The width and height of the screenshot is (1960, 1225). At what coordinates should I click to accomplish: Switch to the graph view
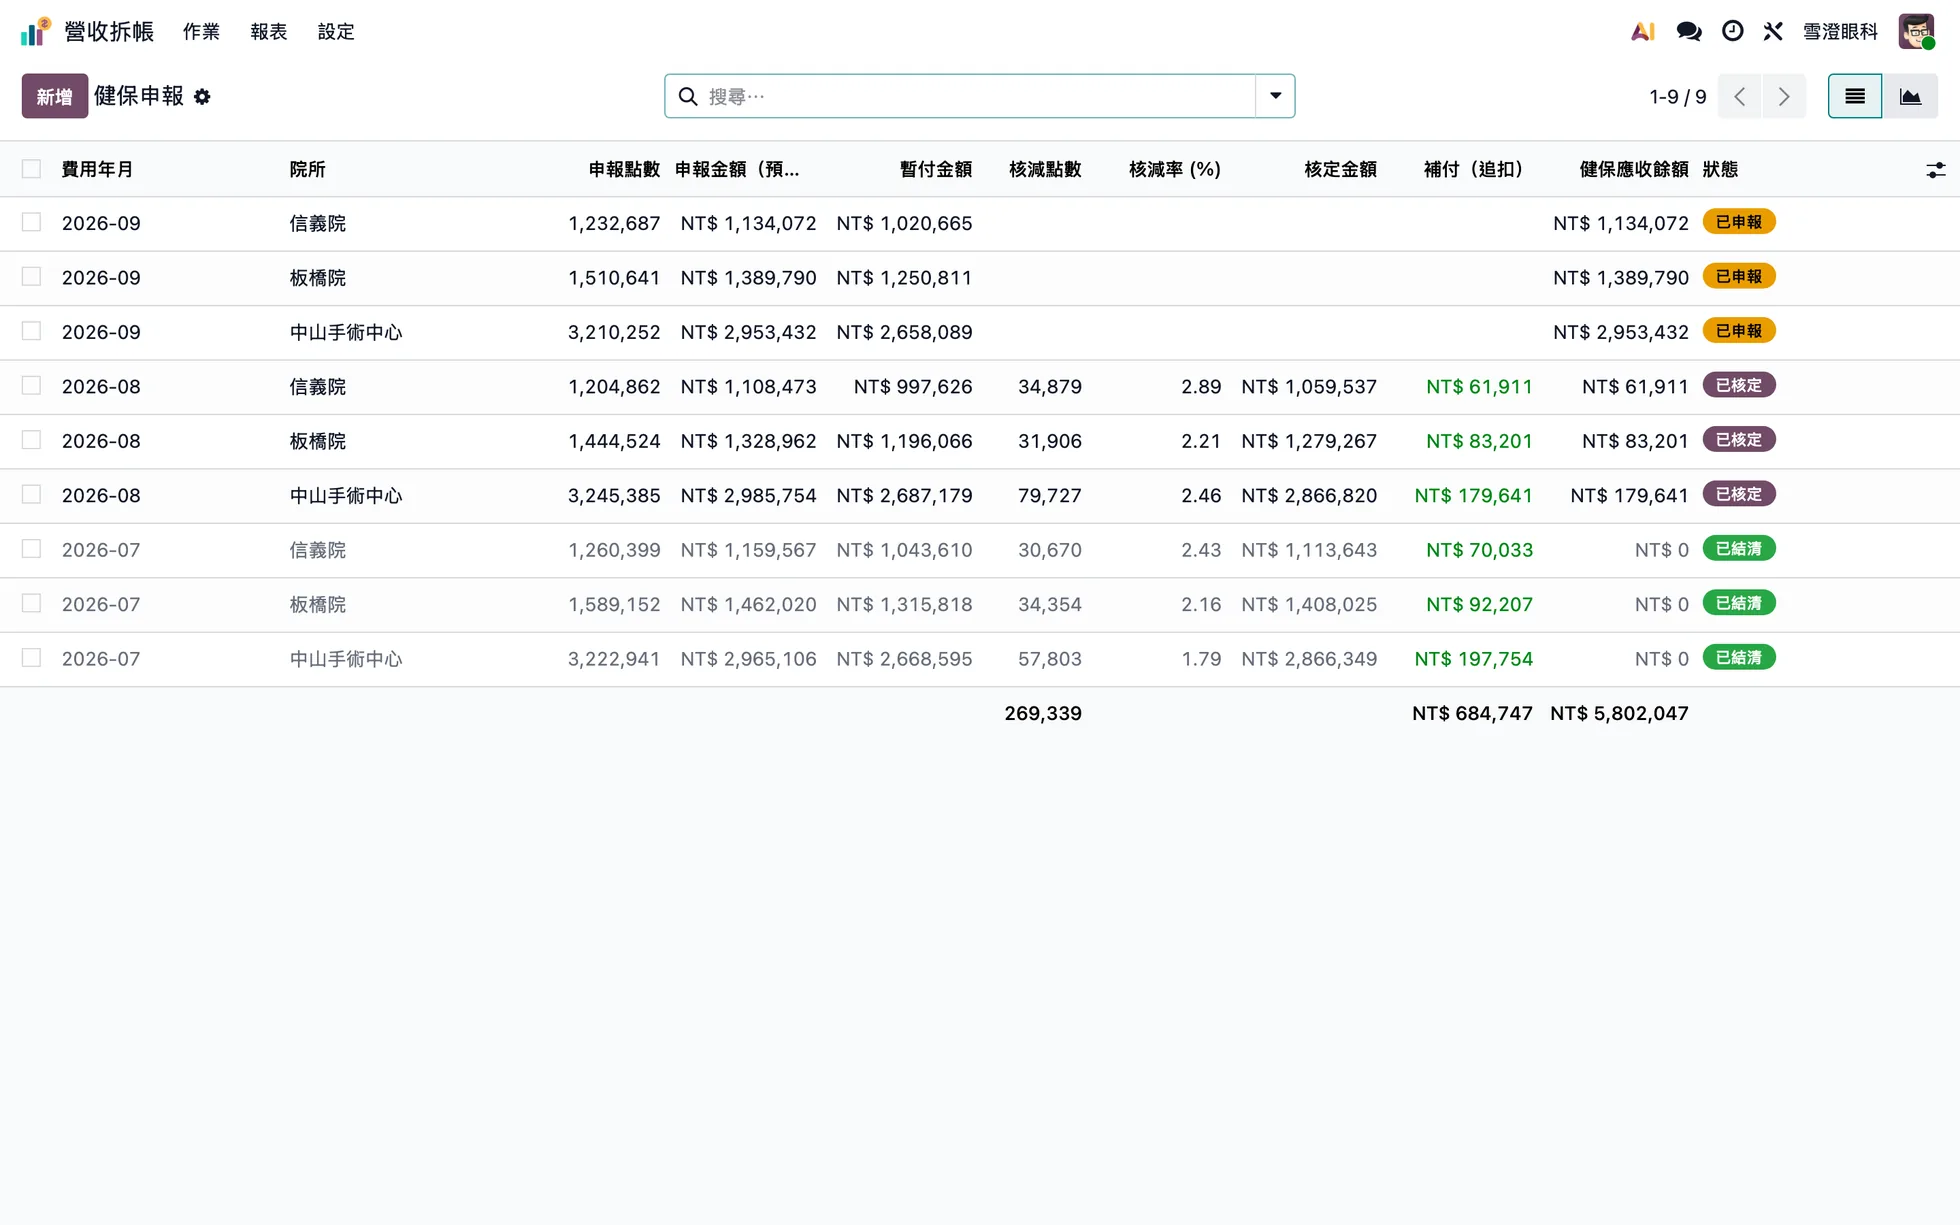coord(1910,96)
